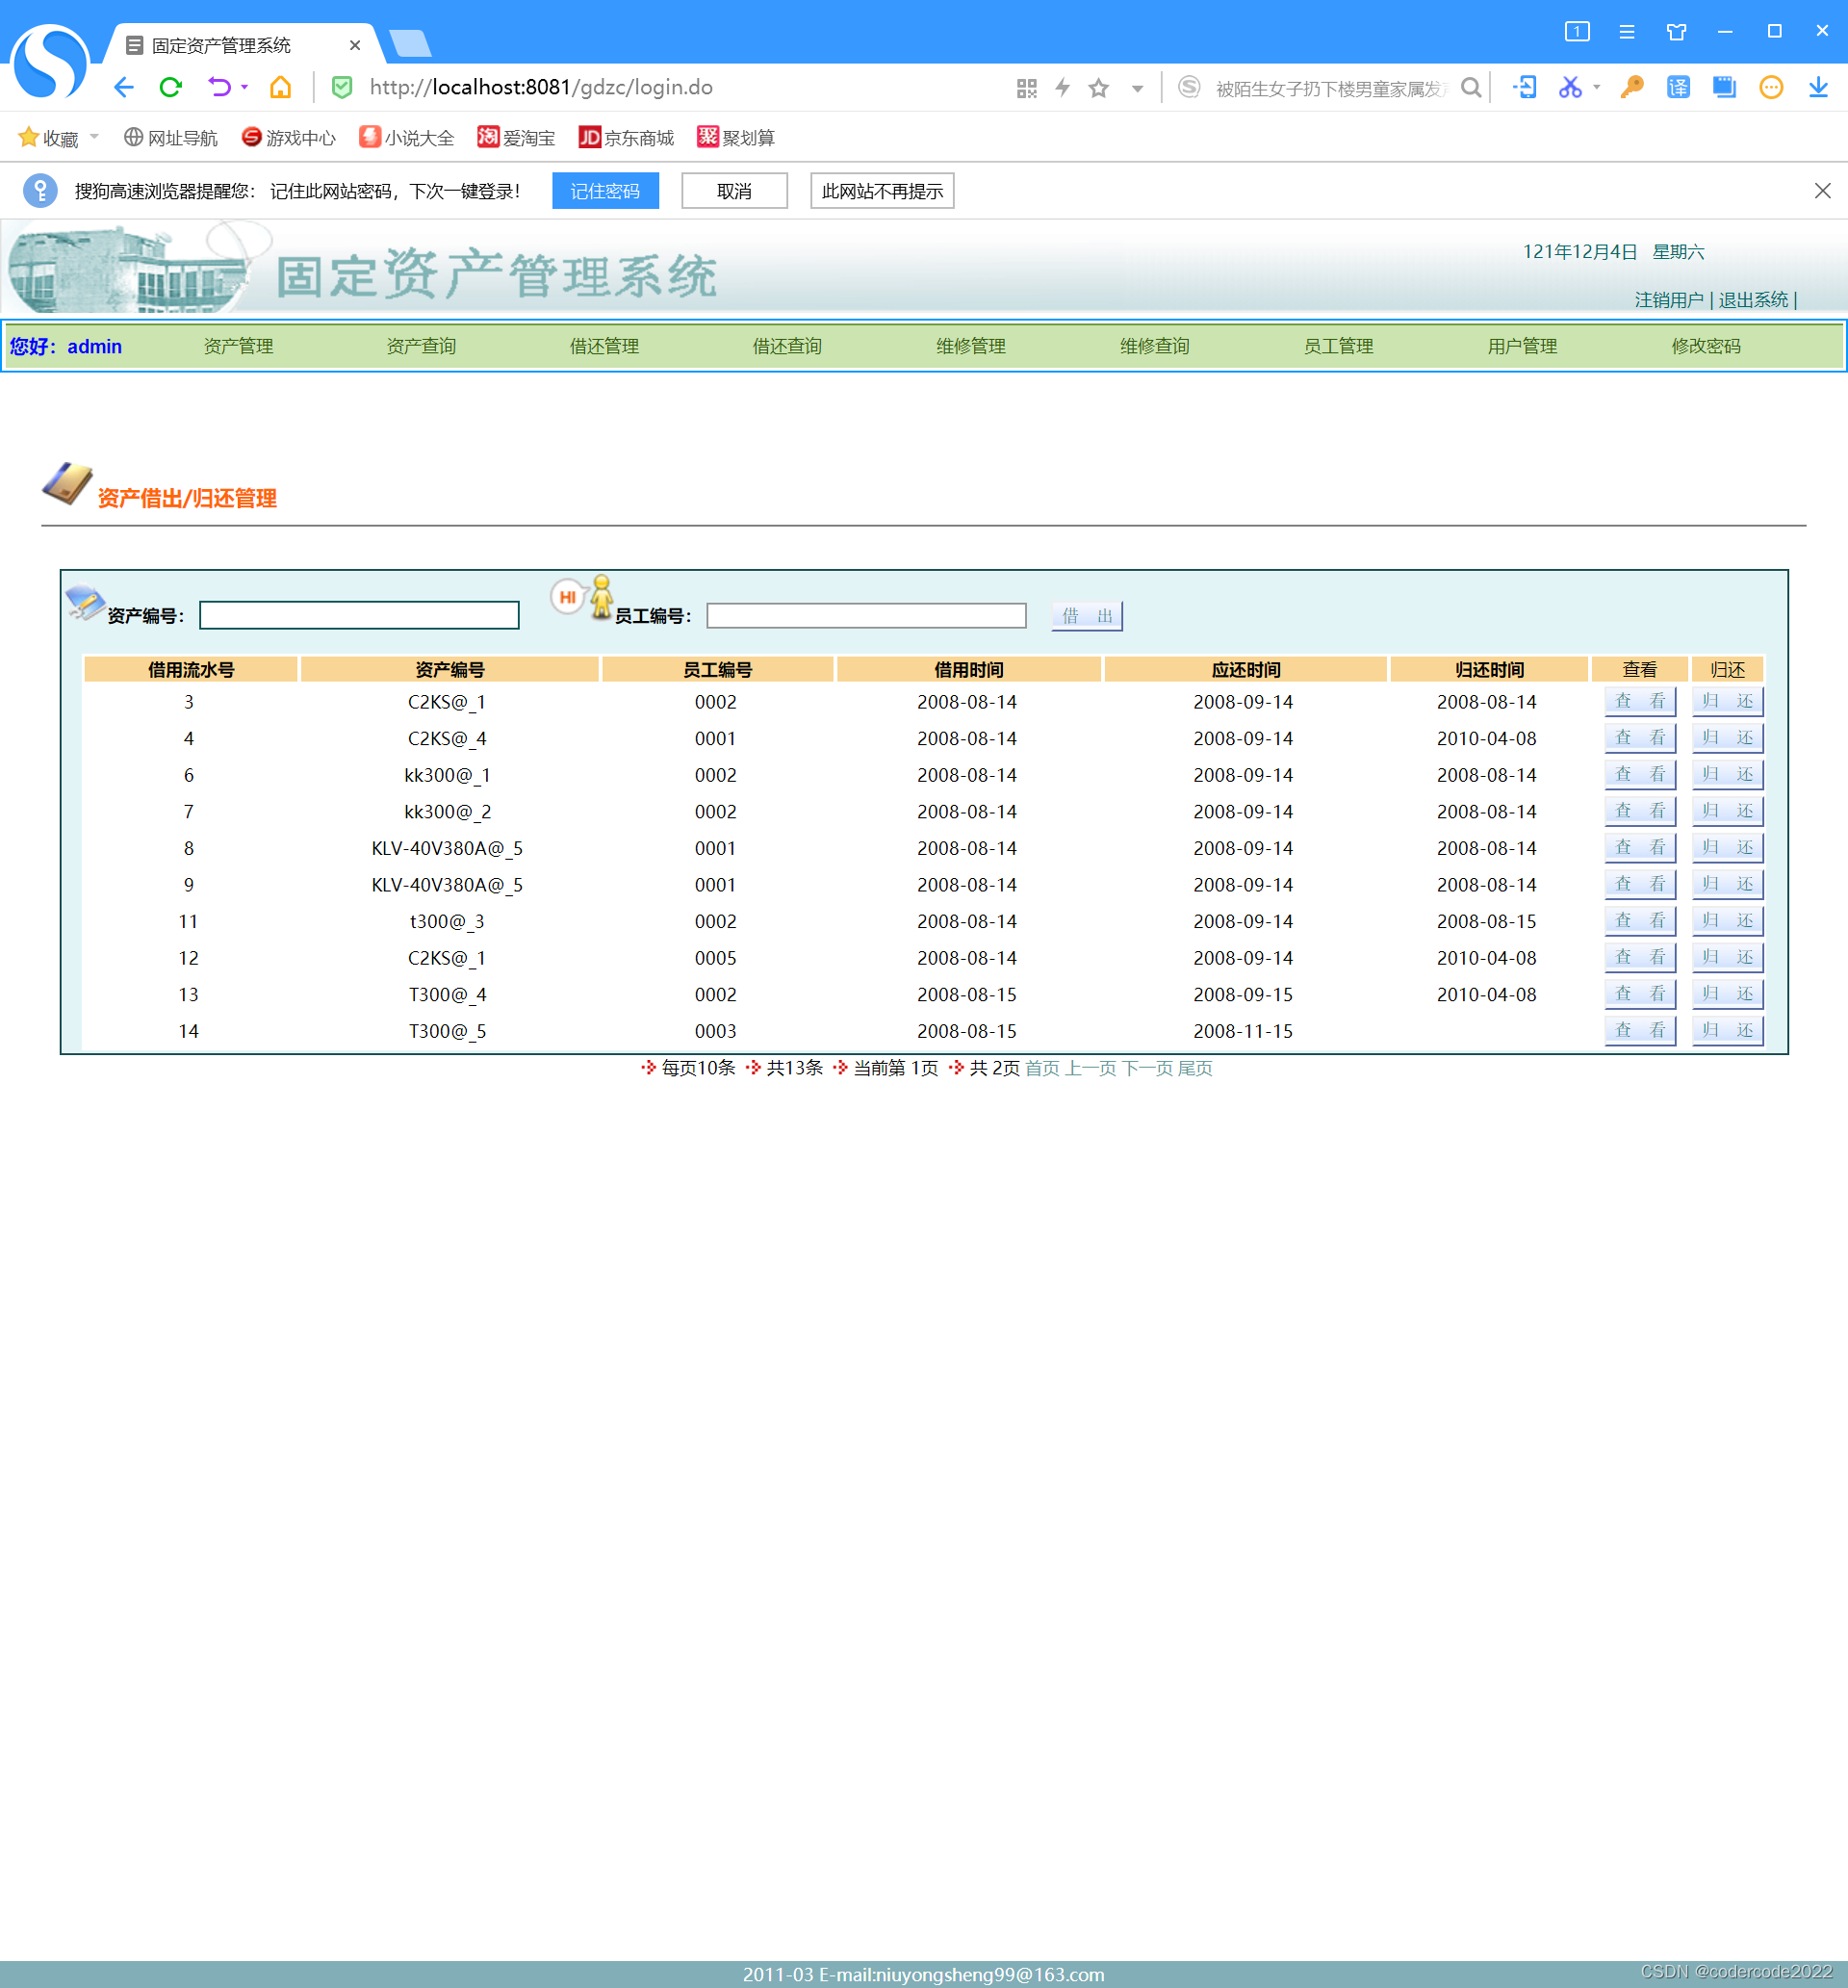Screen dimensions: 1848x1988
Task: Click the translate icon in toolbar
Action: point(1677,88)
